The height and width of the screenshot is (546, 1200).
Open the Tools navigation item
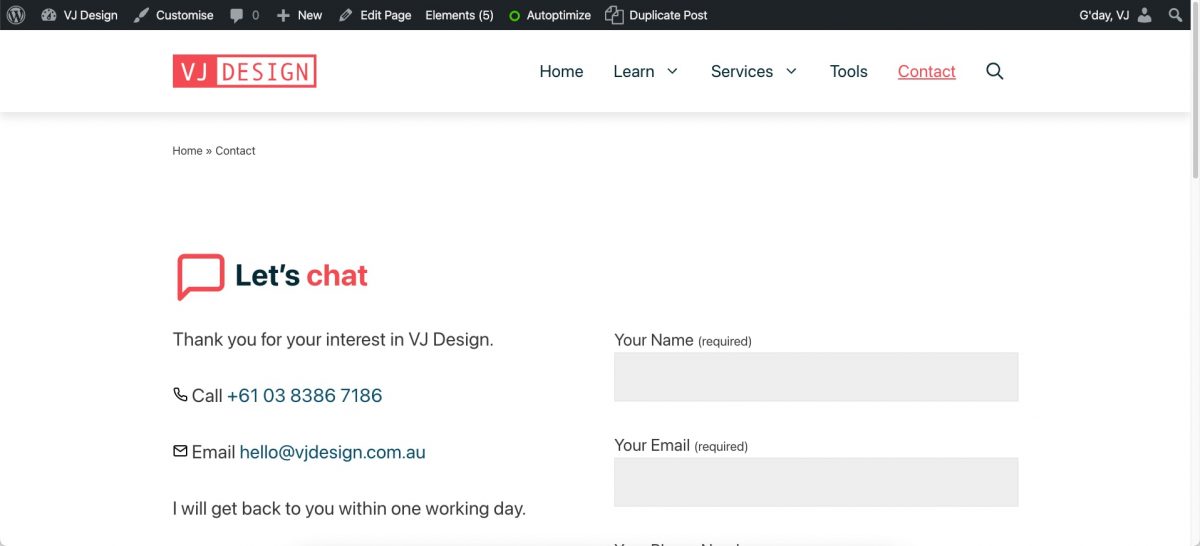848,71
